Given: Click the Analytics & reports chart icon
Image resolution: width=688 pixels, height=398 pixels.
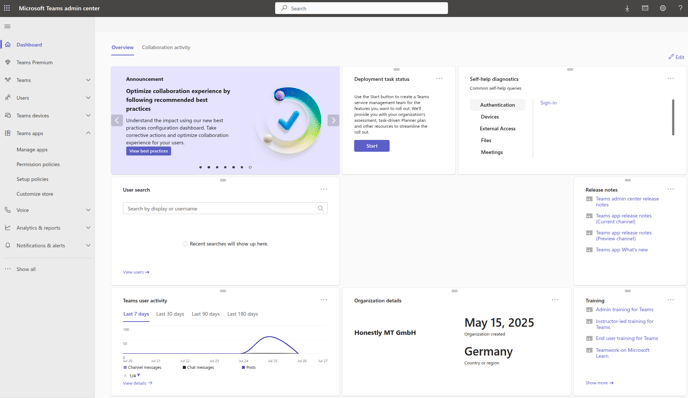Looking at the screenshot, I should click(7, 228).
